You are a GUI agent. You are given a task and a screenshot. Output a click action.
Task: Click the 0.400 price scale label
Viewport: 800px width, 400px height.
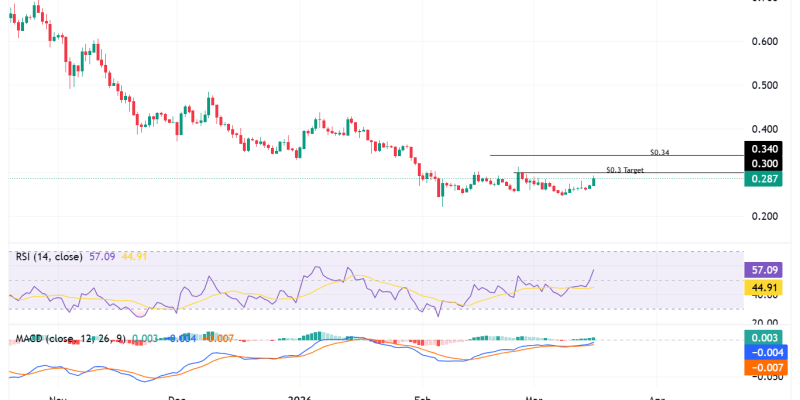tap(765, 129)
